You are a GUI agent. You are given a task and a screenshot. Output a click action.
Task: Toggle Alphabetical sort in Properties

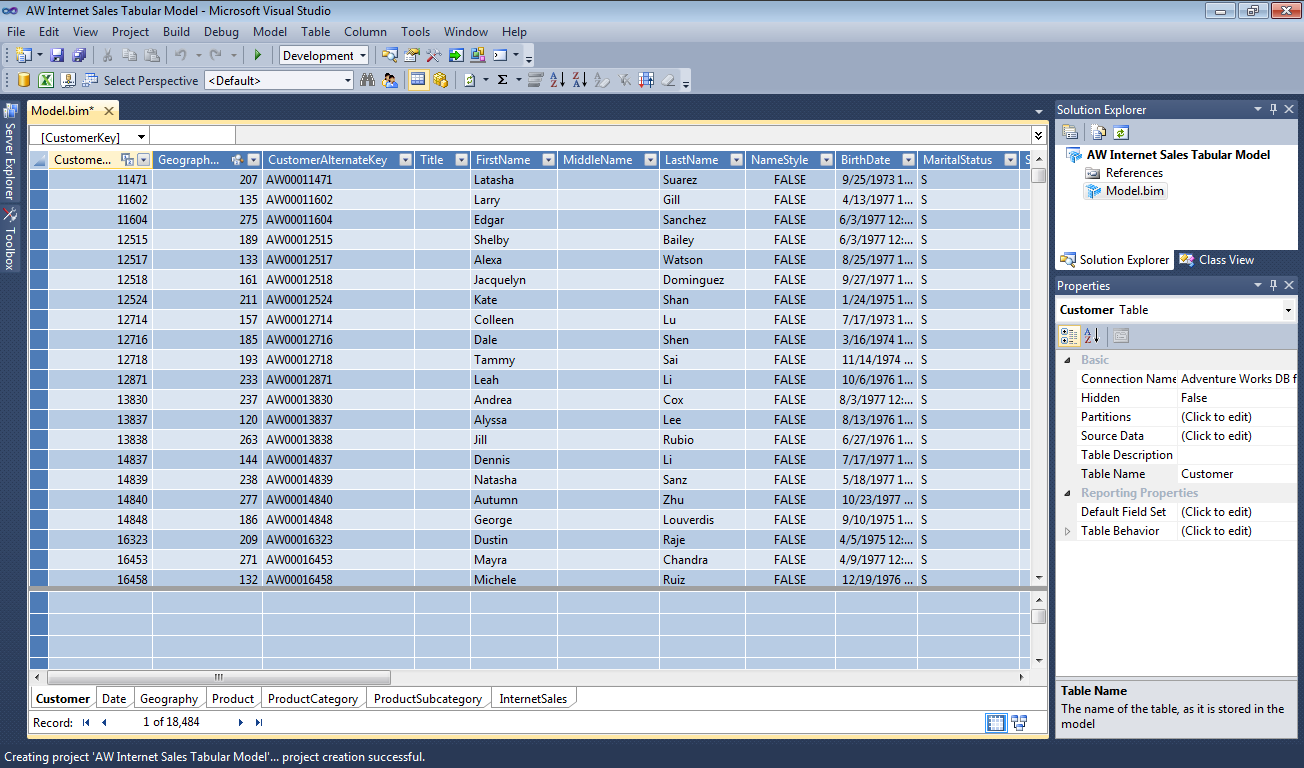(1091, 336)
